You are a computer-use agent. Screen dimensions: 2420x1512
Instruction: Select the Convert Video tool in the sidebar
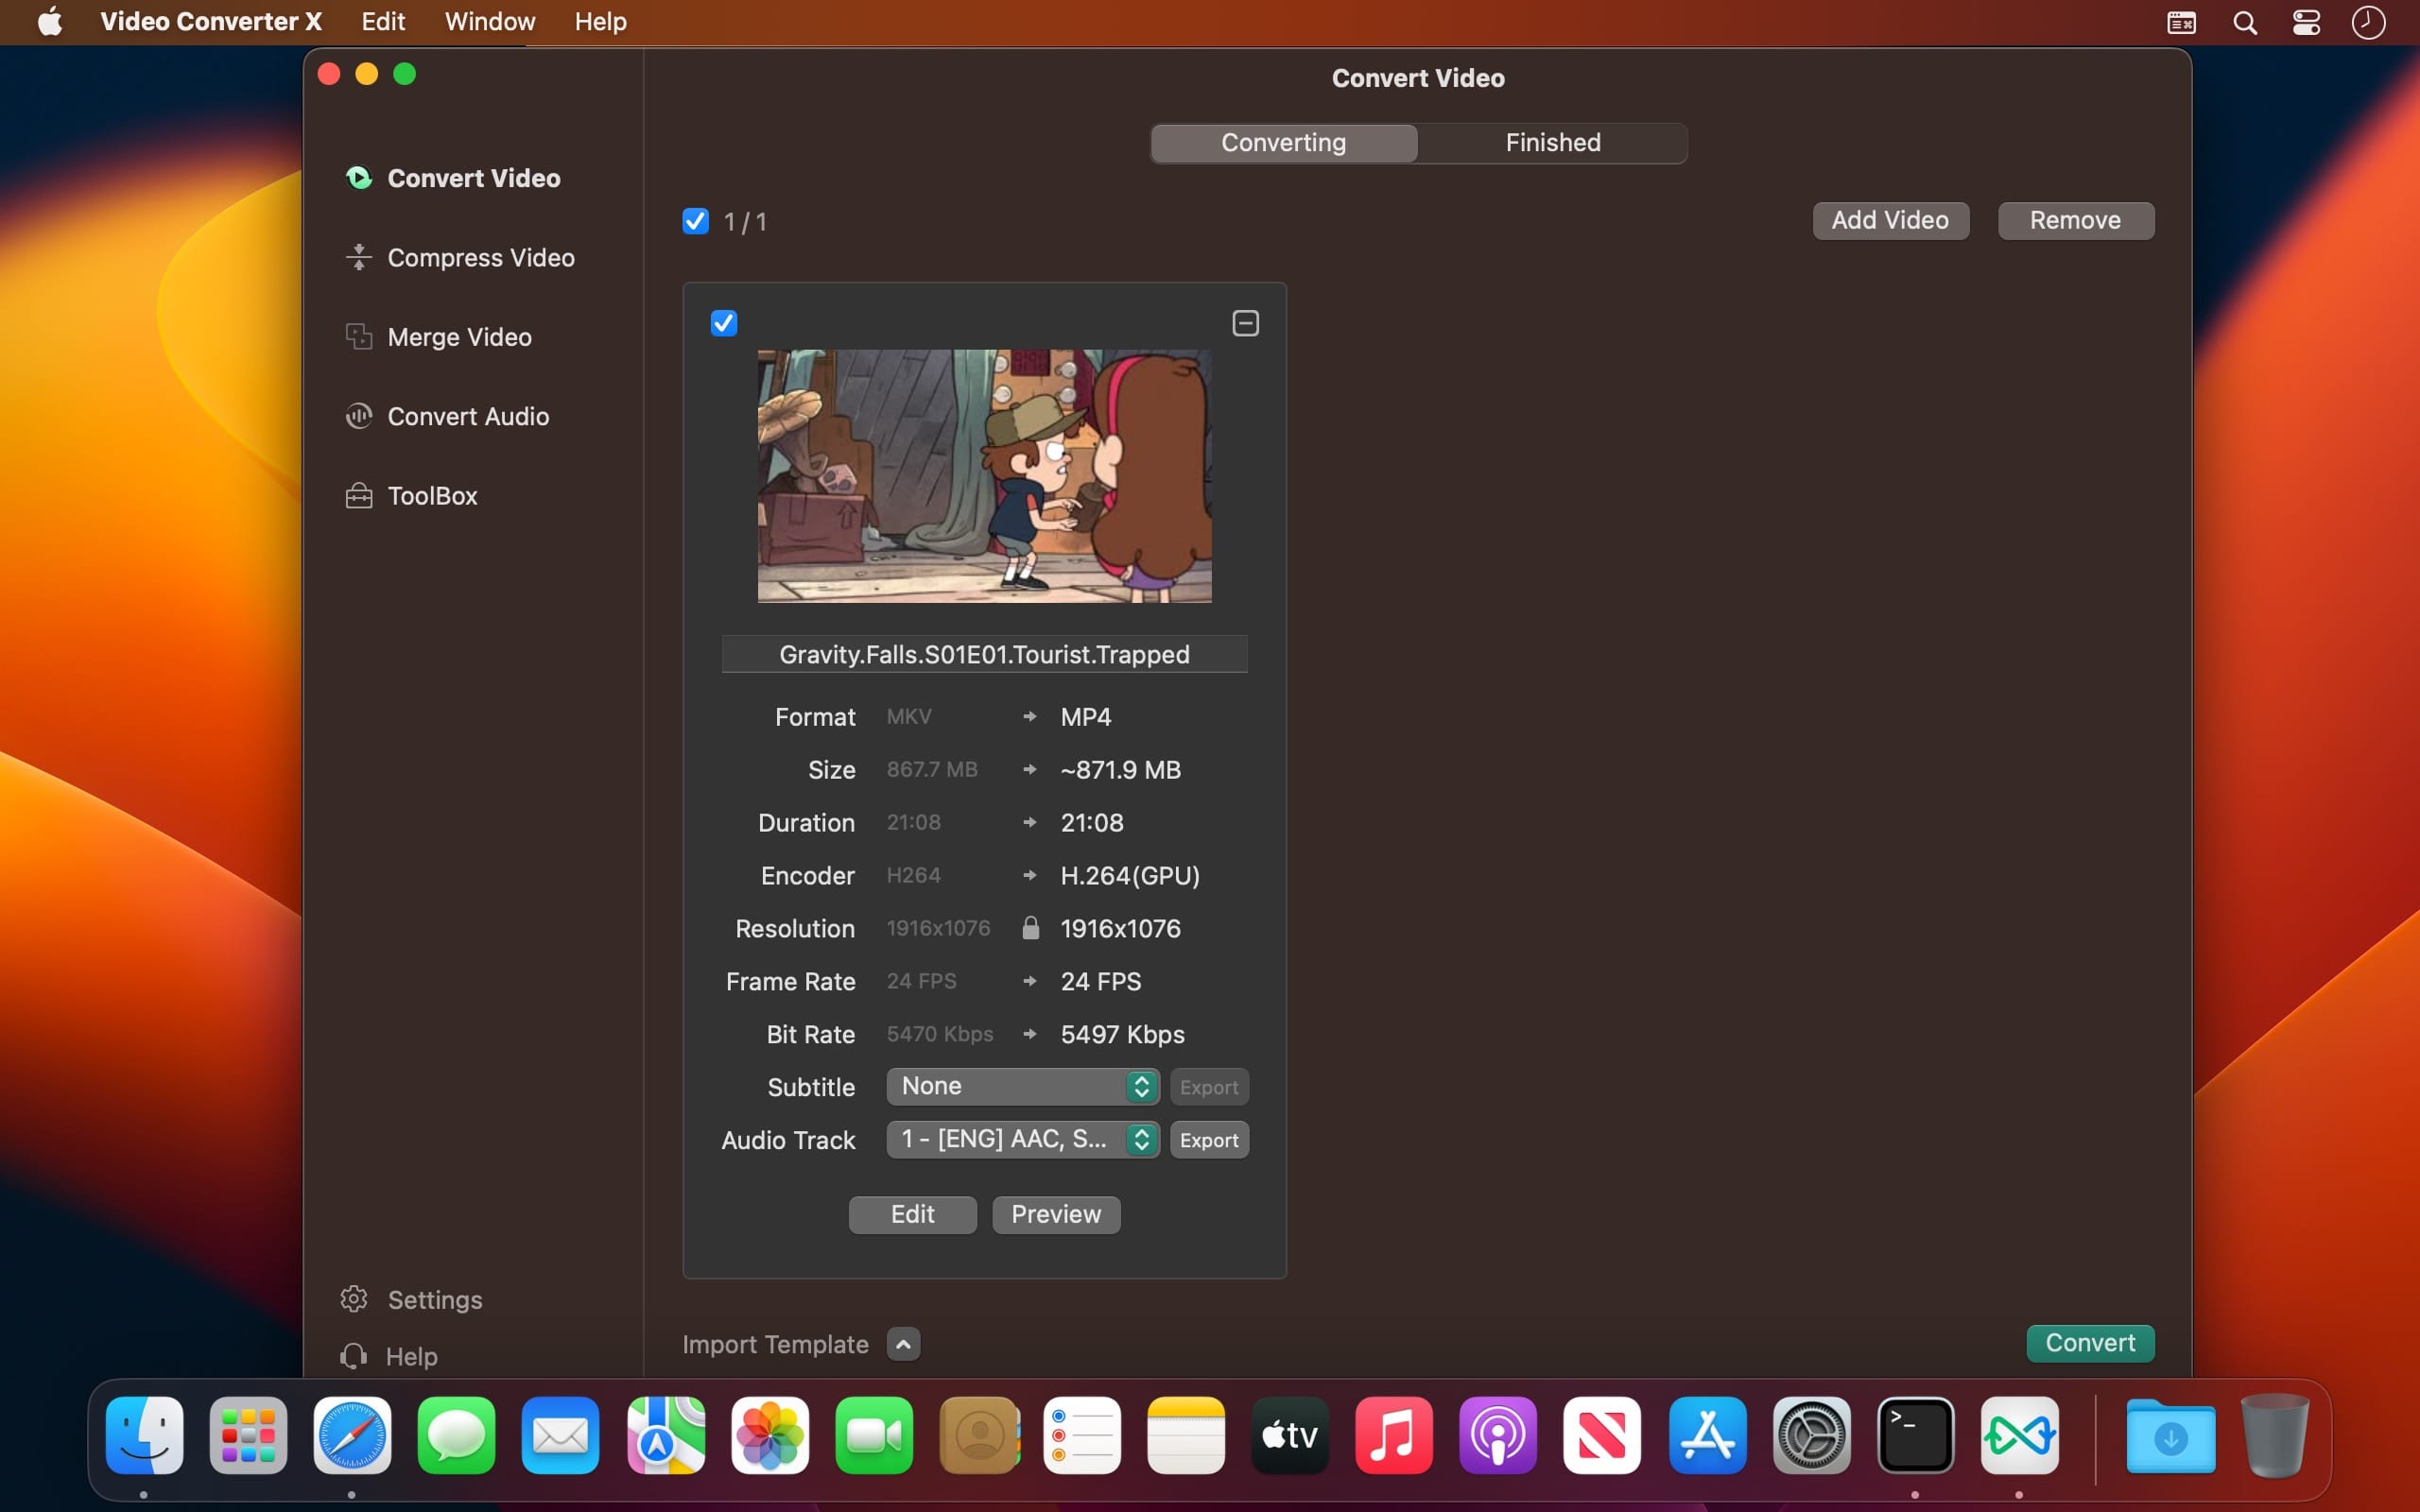(x=473, y=178)
